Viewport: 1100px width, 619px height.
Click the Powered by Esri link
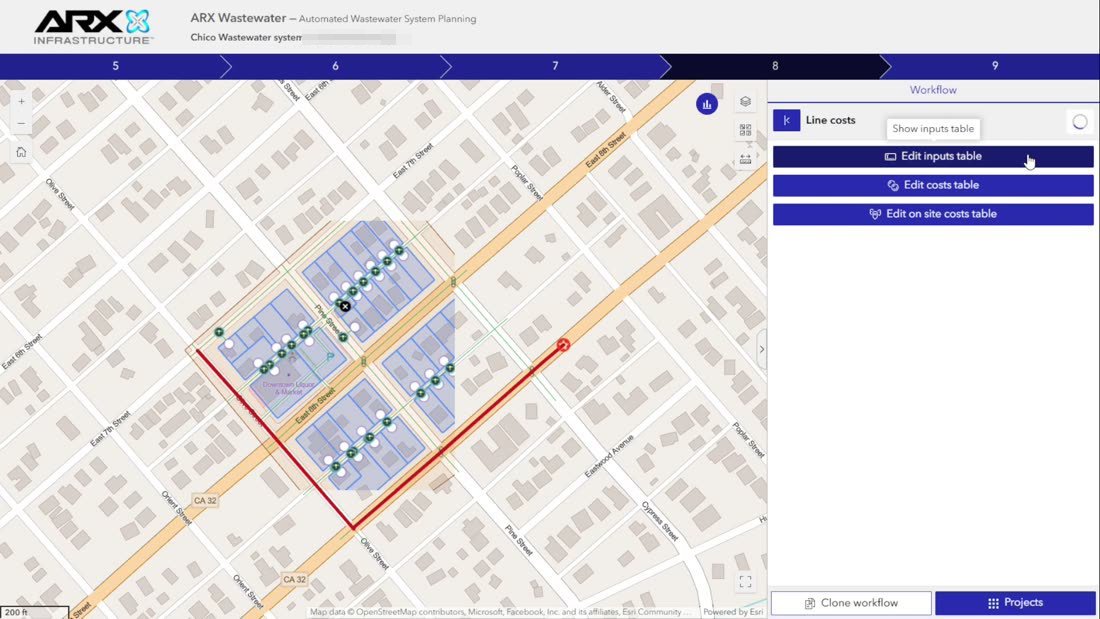pyautogui.click(x=733, y=612)
